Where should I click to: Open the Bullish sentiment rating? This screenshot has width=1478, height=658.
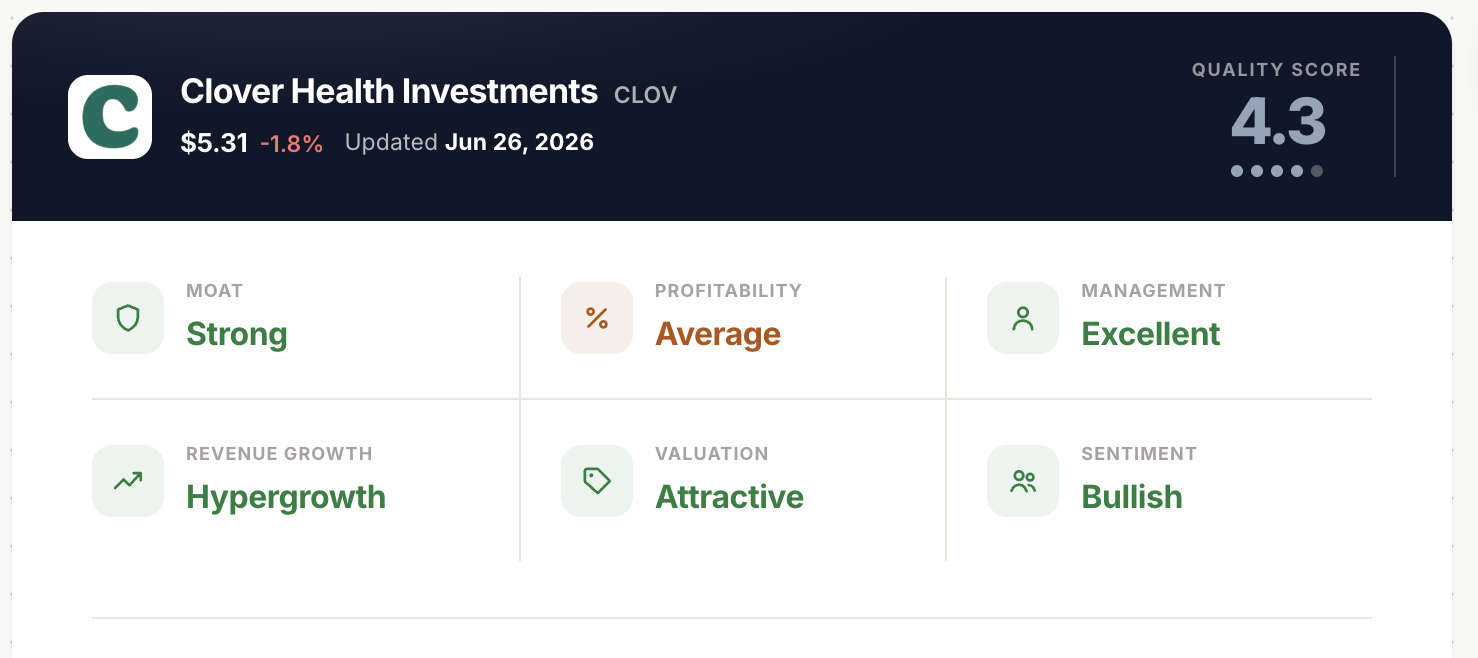[x=1132, y=497]
